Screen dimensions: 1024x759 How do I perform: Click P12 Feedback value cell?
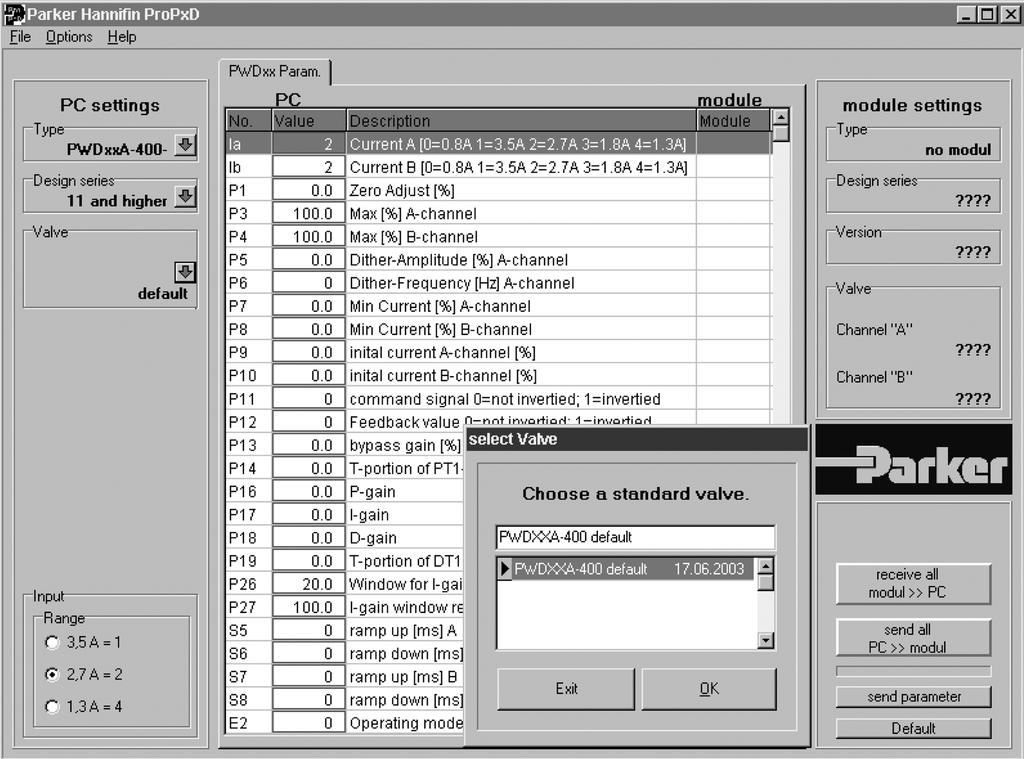[308, 422]
